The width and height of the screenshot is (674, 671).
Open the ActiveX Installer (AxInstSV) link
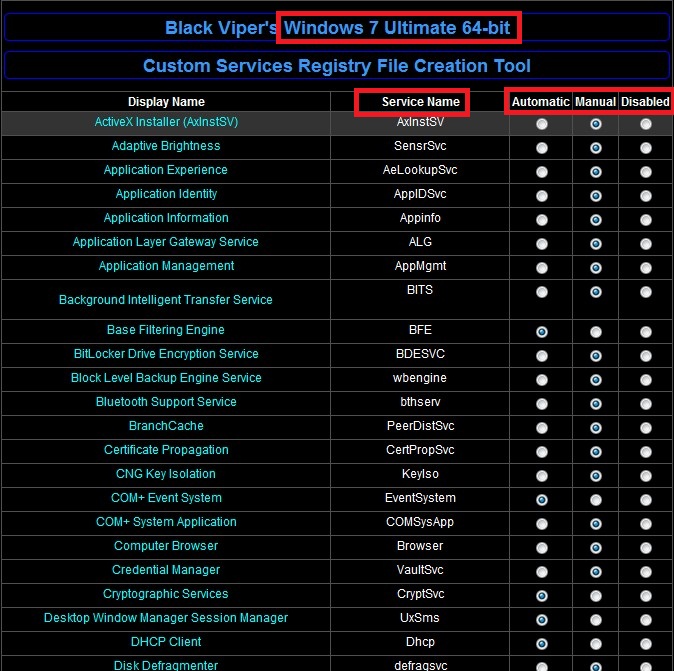tap(166, 122)
